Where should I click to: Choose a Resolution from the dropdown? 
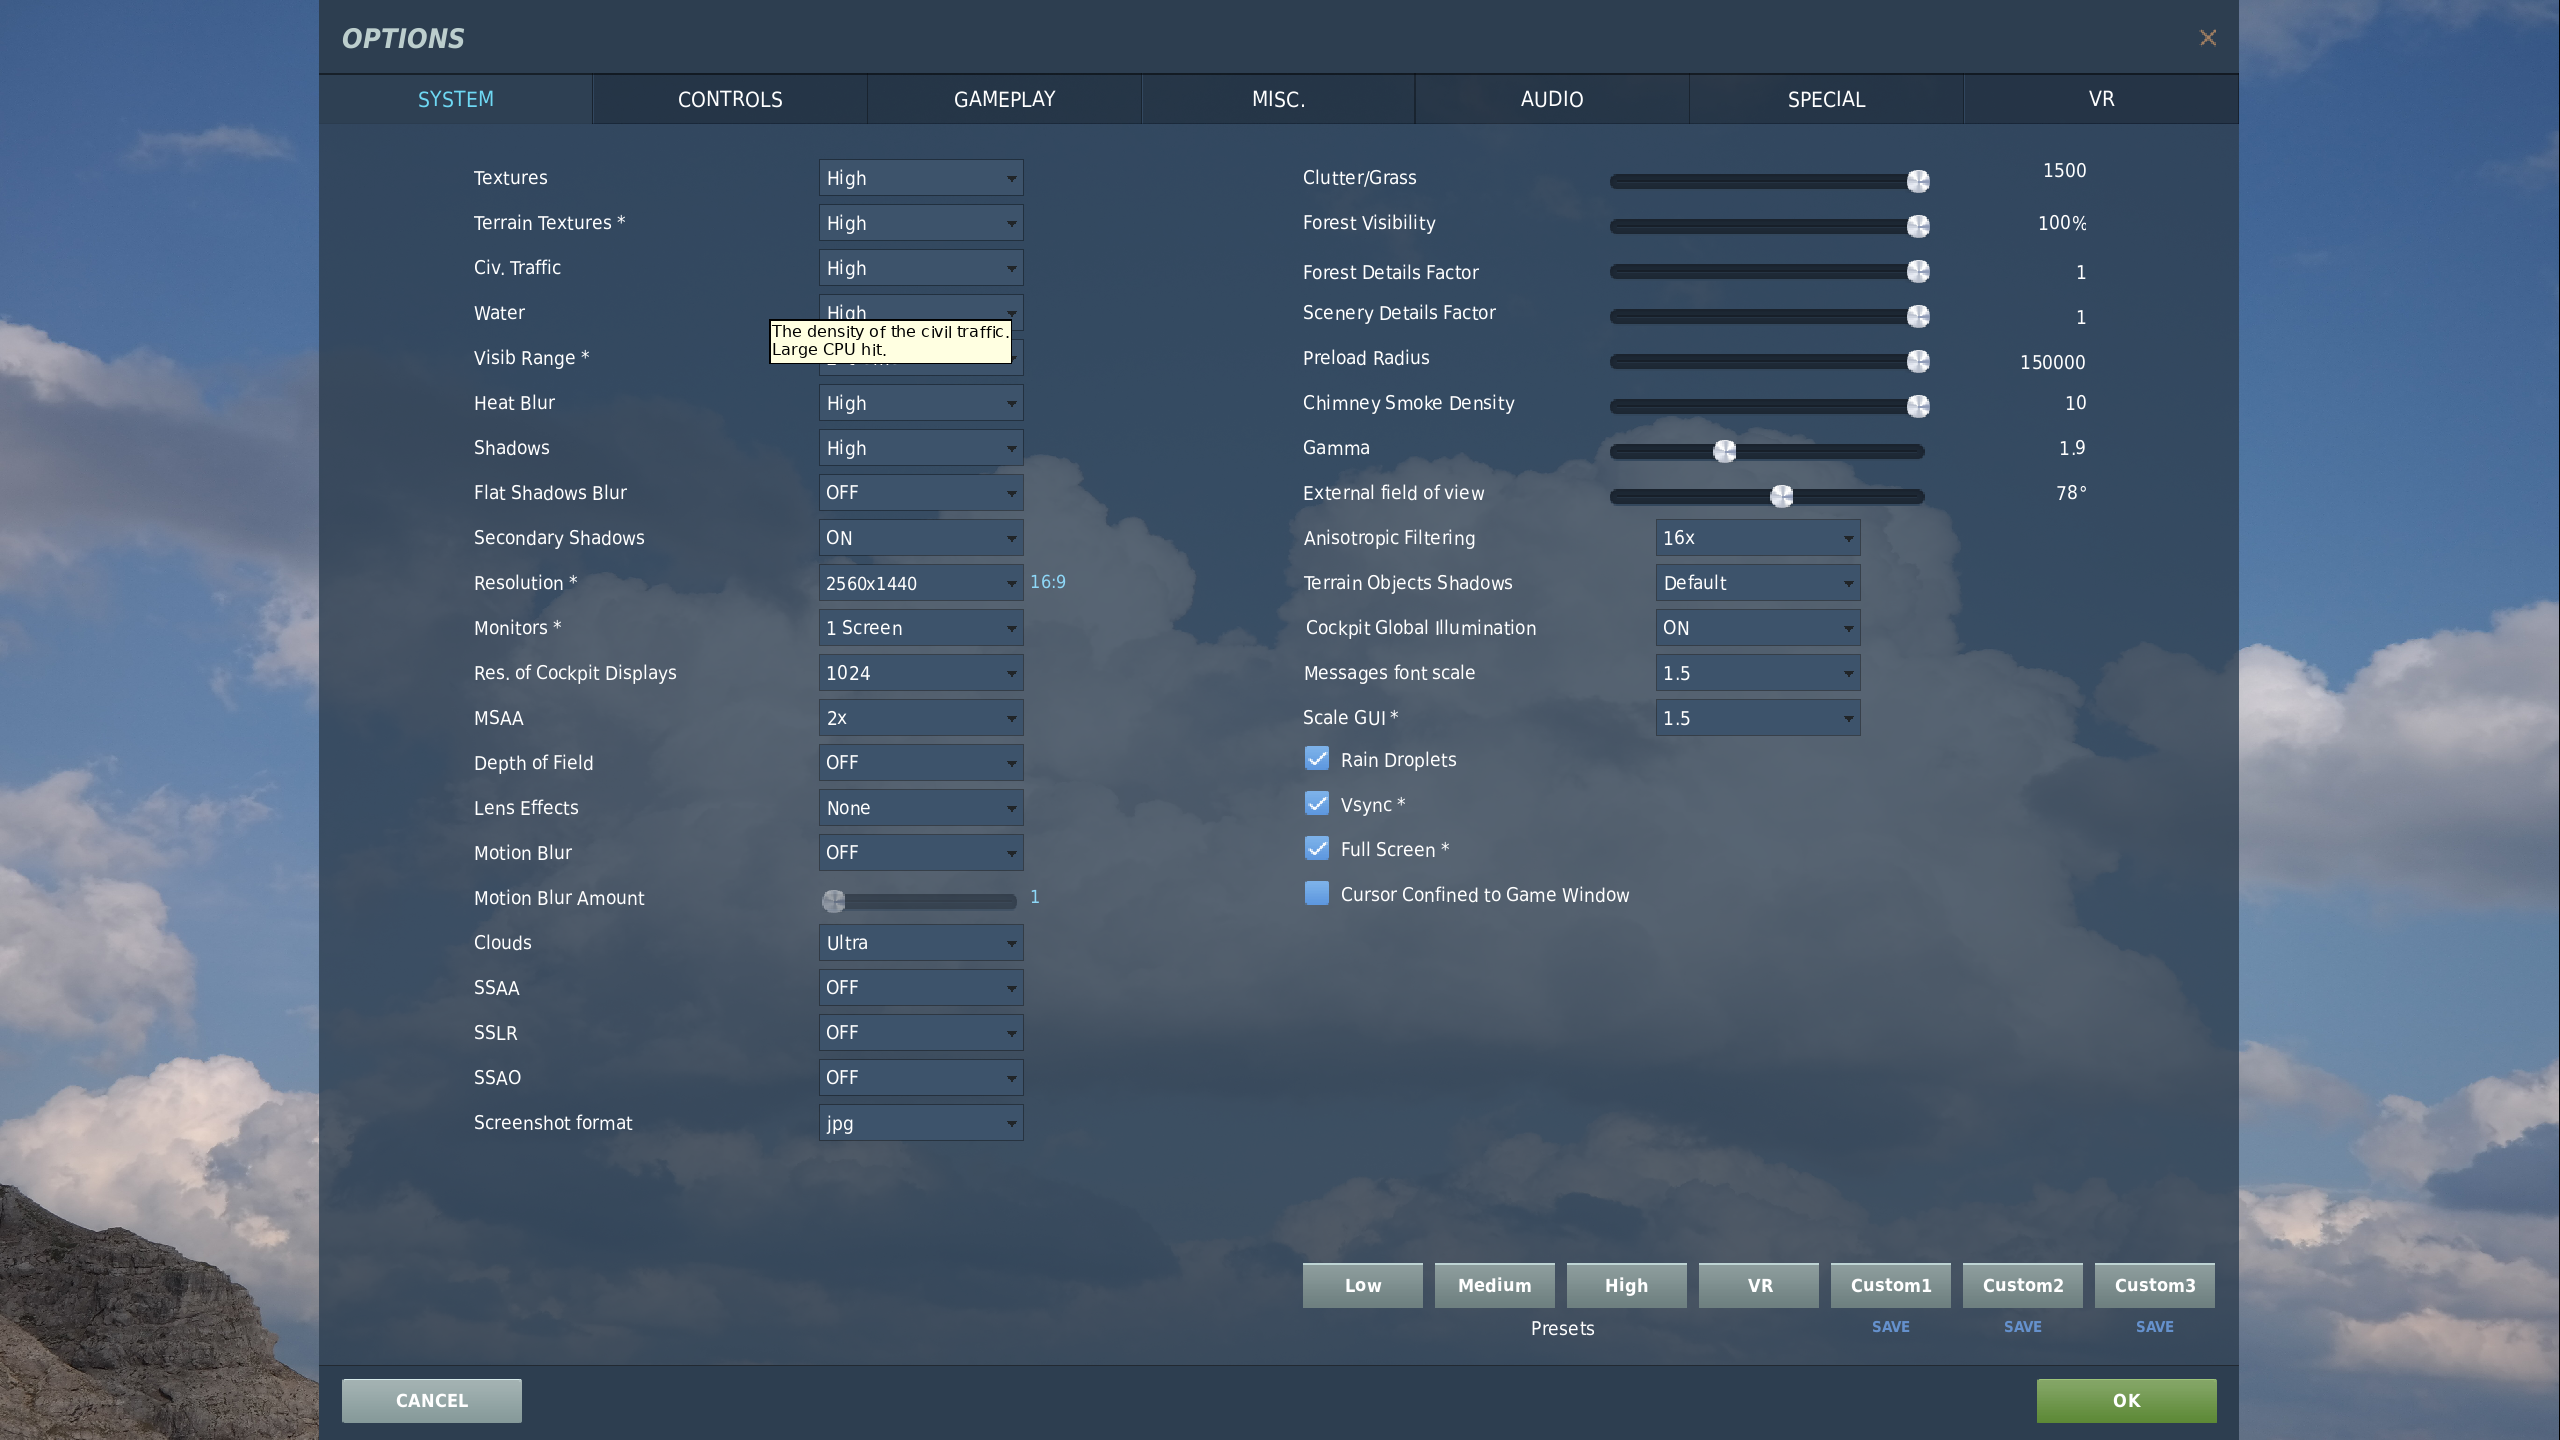point(921,583)
